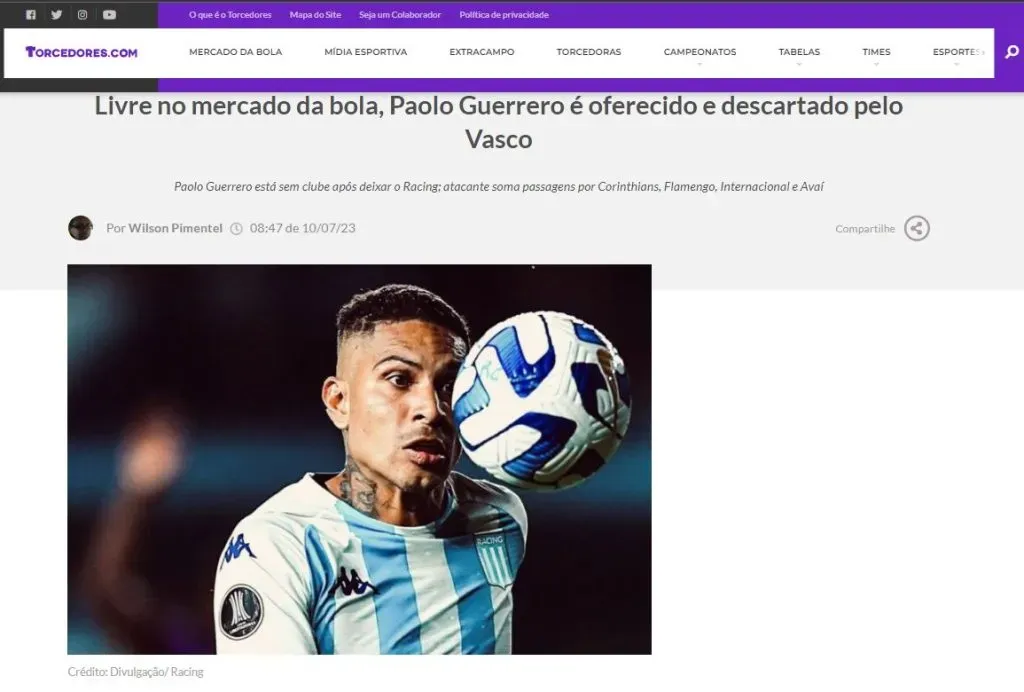Image resolution: width=1024 pixels, height=692 pixels.
Task: Expand the Esportes dropdown menu
Action: pyautogui.click(x=957, y=52)
